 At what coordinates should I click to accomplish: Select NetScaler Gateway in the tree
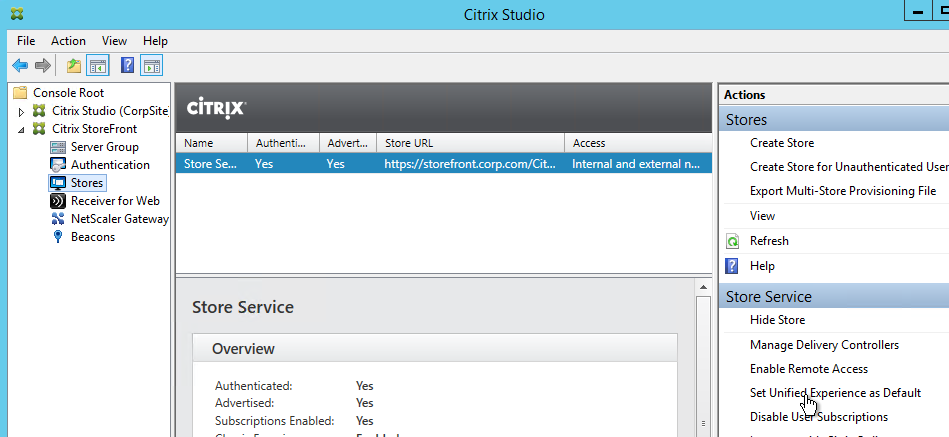(120, 218)
